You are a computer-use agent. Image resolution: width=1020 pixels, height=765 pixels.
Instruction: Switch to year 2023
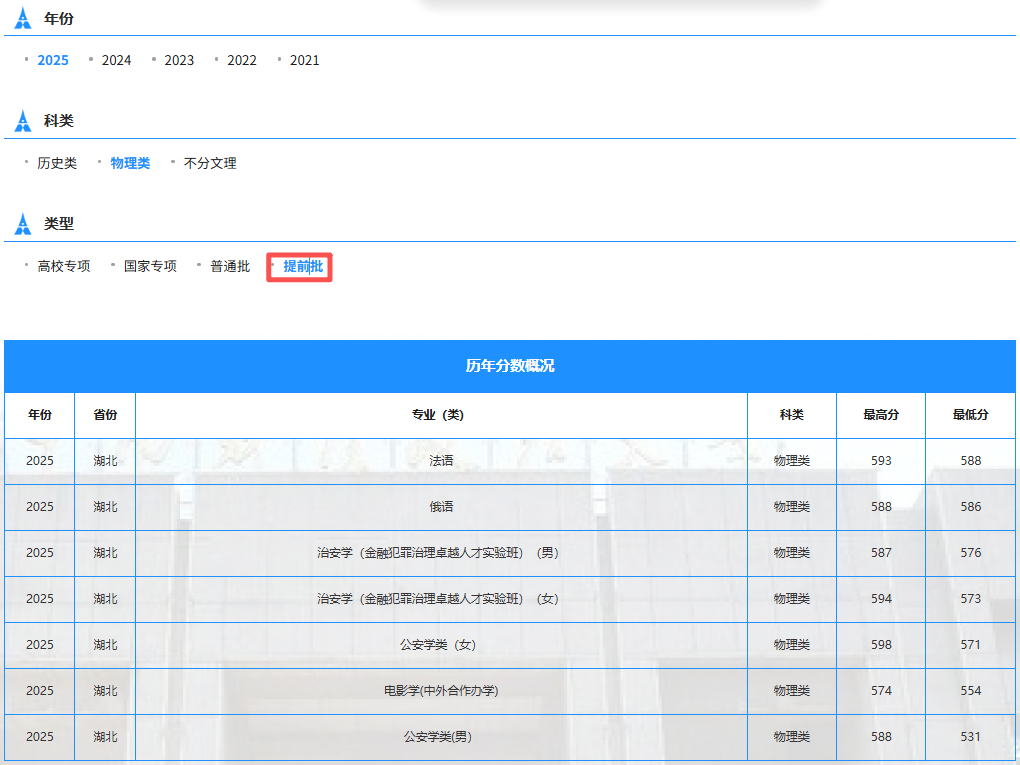point(179,60)
